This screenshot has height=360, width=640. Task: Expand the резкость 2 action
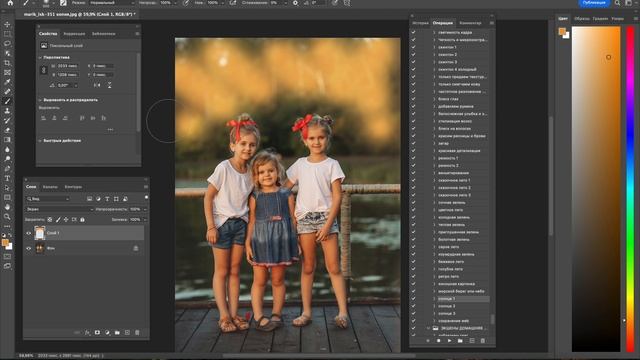(x=434, y=166)
